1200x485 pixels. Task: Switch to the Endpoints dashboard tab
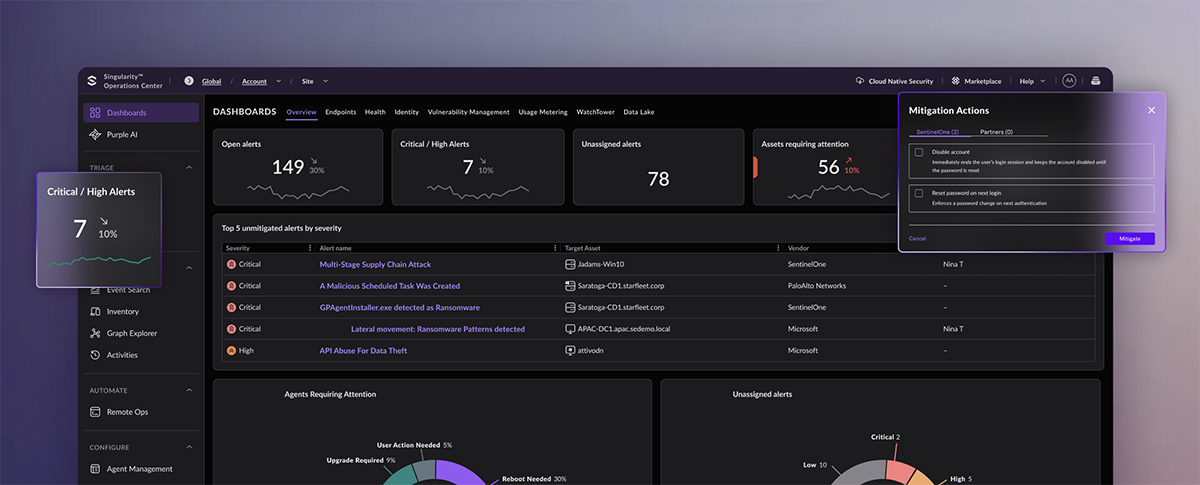tap(340, 112)
